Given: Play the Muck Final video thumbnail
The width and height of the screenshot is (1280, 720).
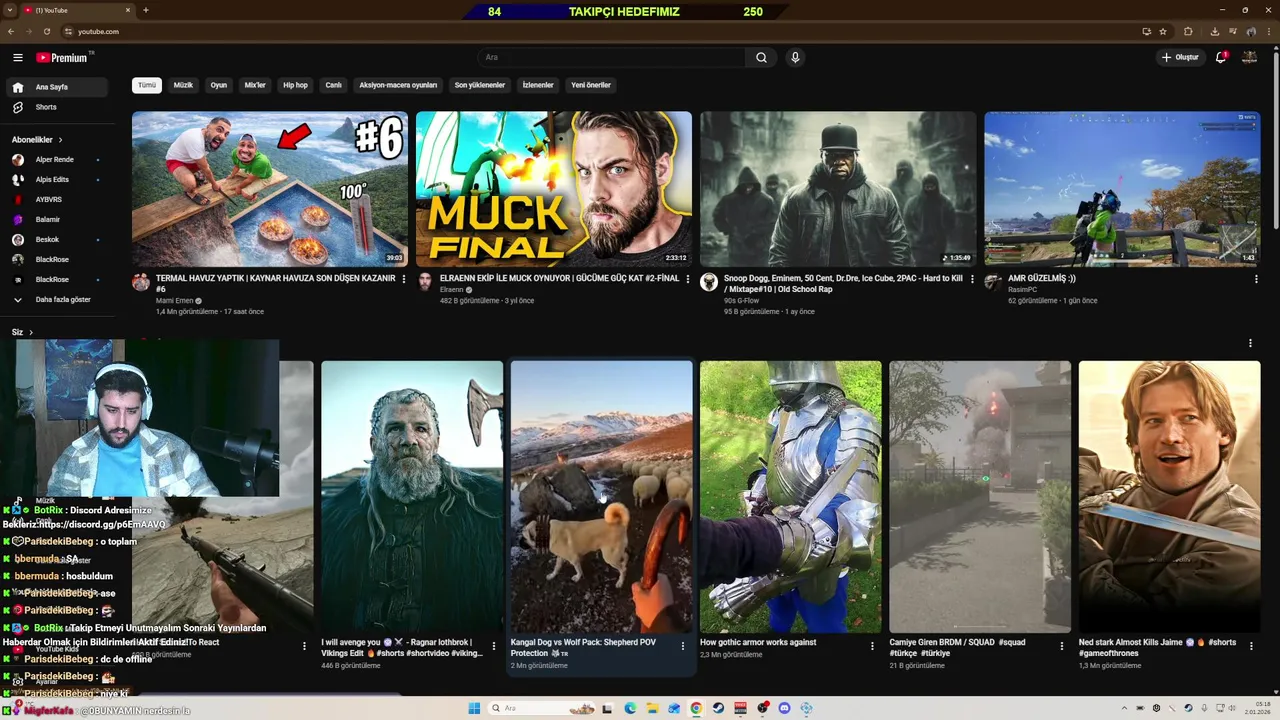Looking at the screenshot, I should point(554,189).
